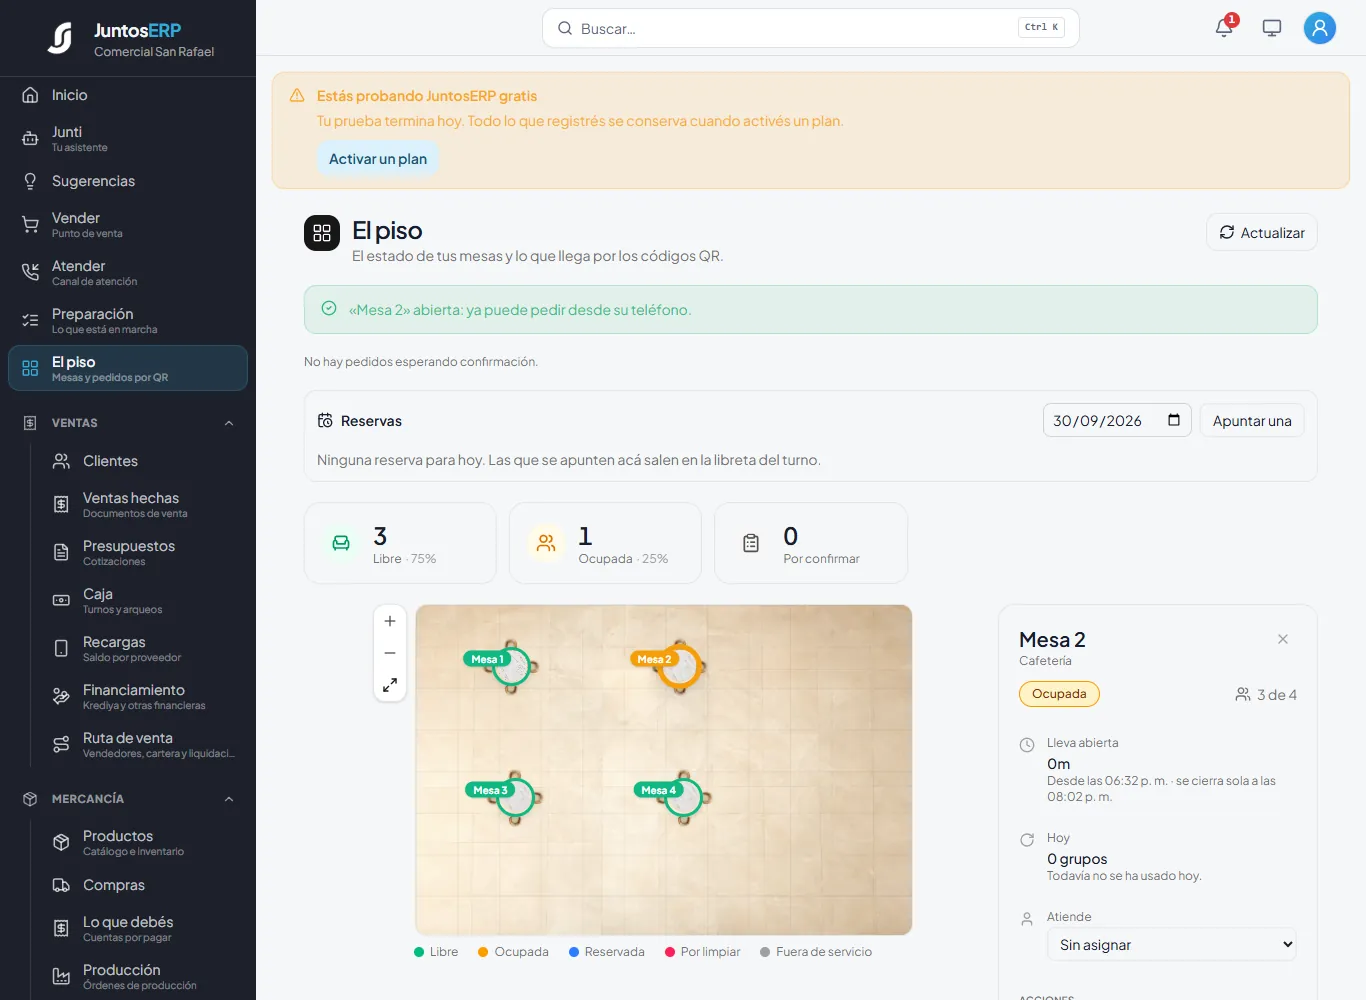This screenshot has width=1366, height=1000.
Task: Click the reservation date field
Action: (1117, 421)
